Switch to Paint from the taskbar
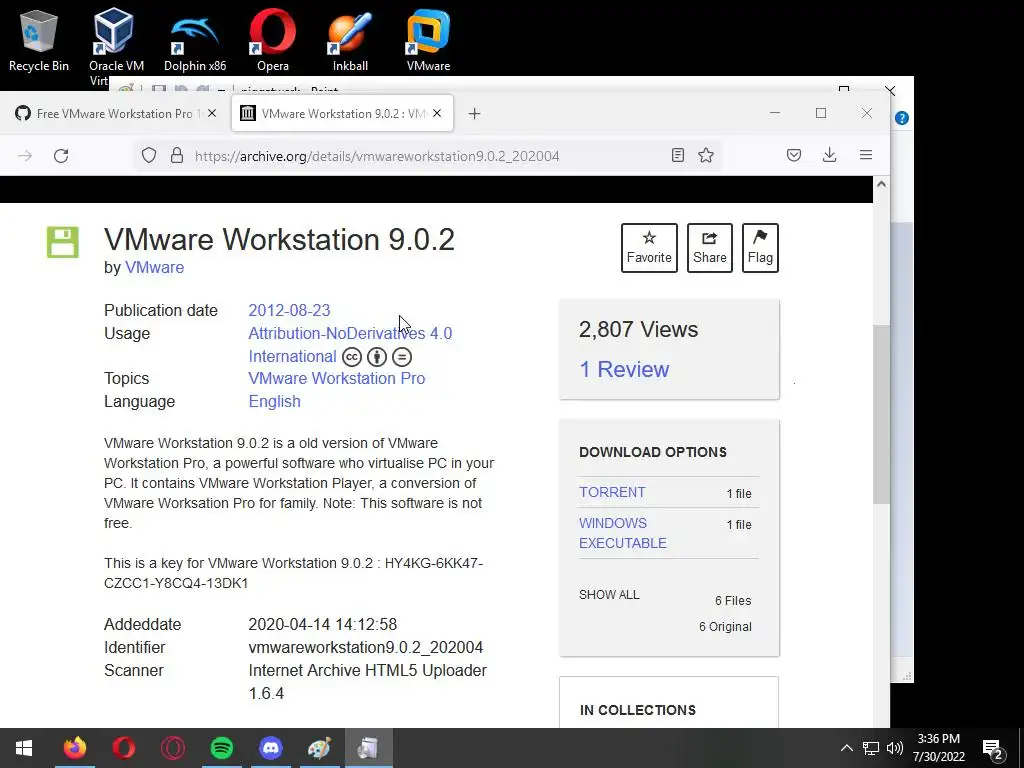1024x768 pixels. point(319,748)
